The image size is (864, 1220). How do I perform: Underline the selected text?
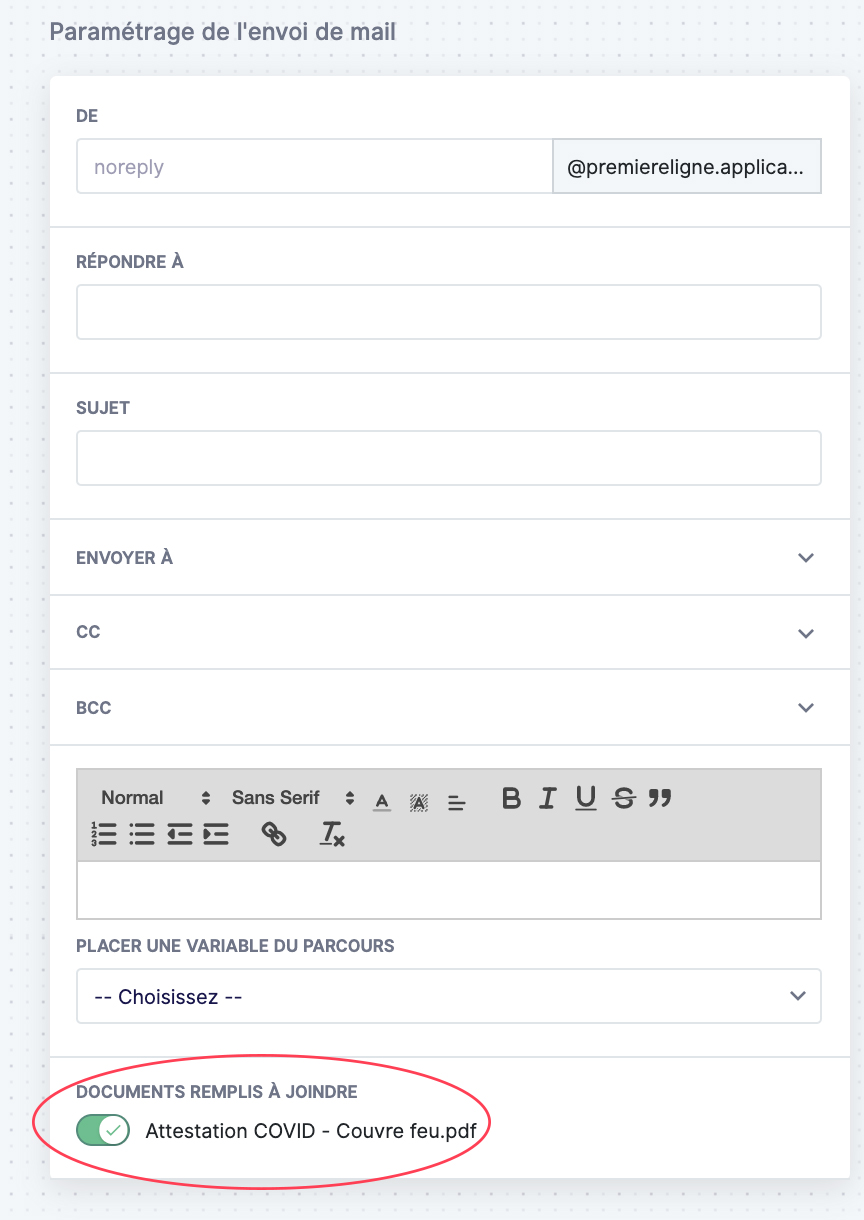(x=586, y=798)
